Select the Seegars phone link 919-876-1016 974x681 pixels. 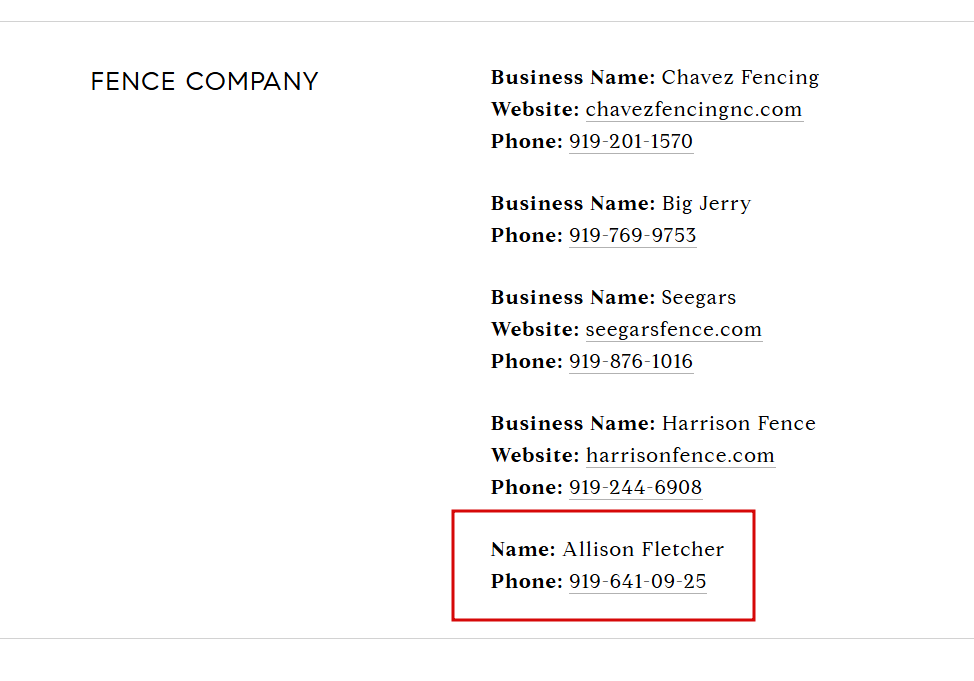click(x=630, y=362)
